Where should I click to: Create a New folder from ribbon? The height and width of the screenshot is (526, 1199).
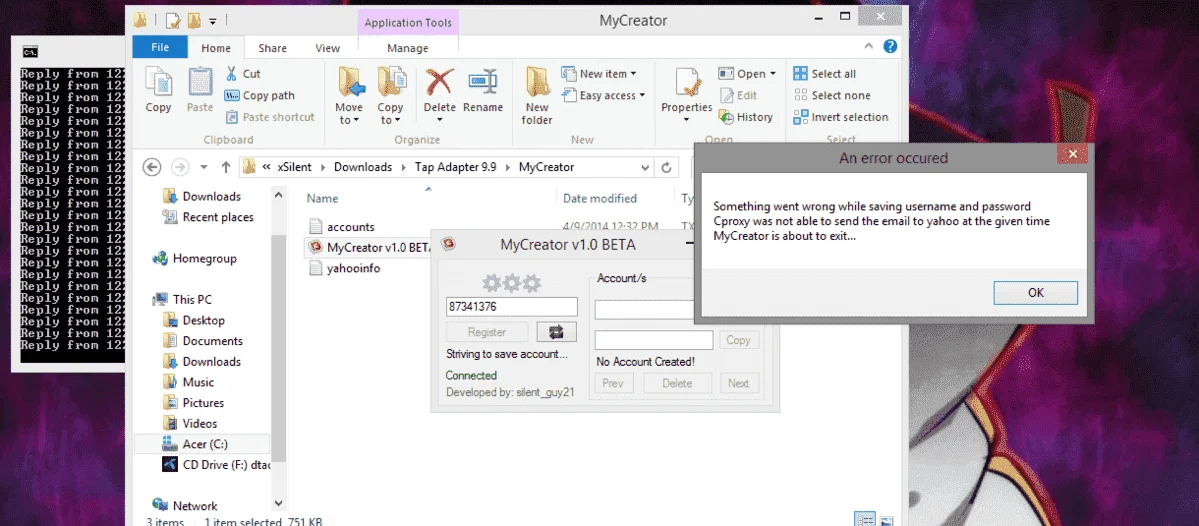click(537, 96)
